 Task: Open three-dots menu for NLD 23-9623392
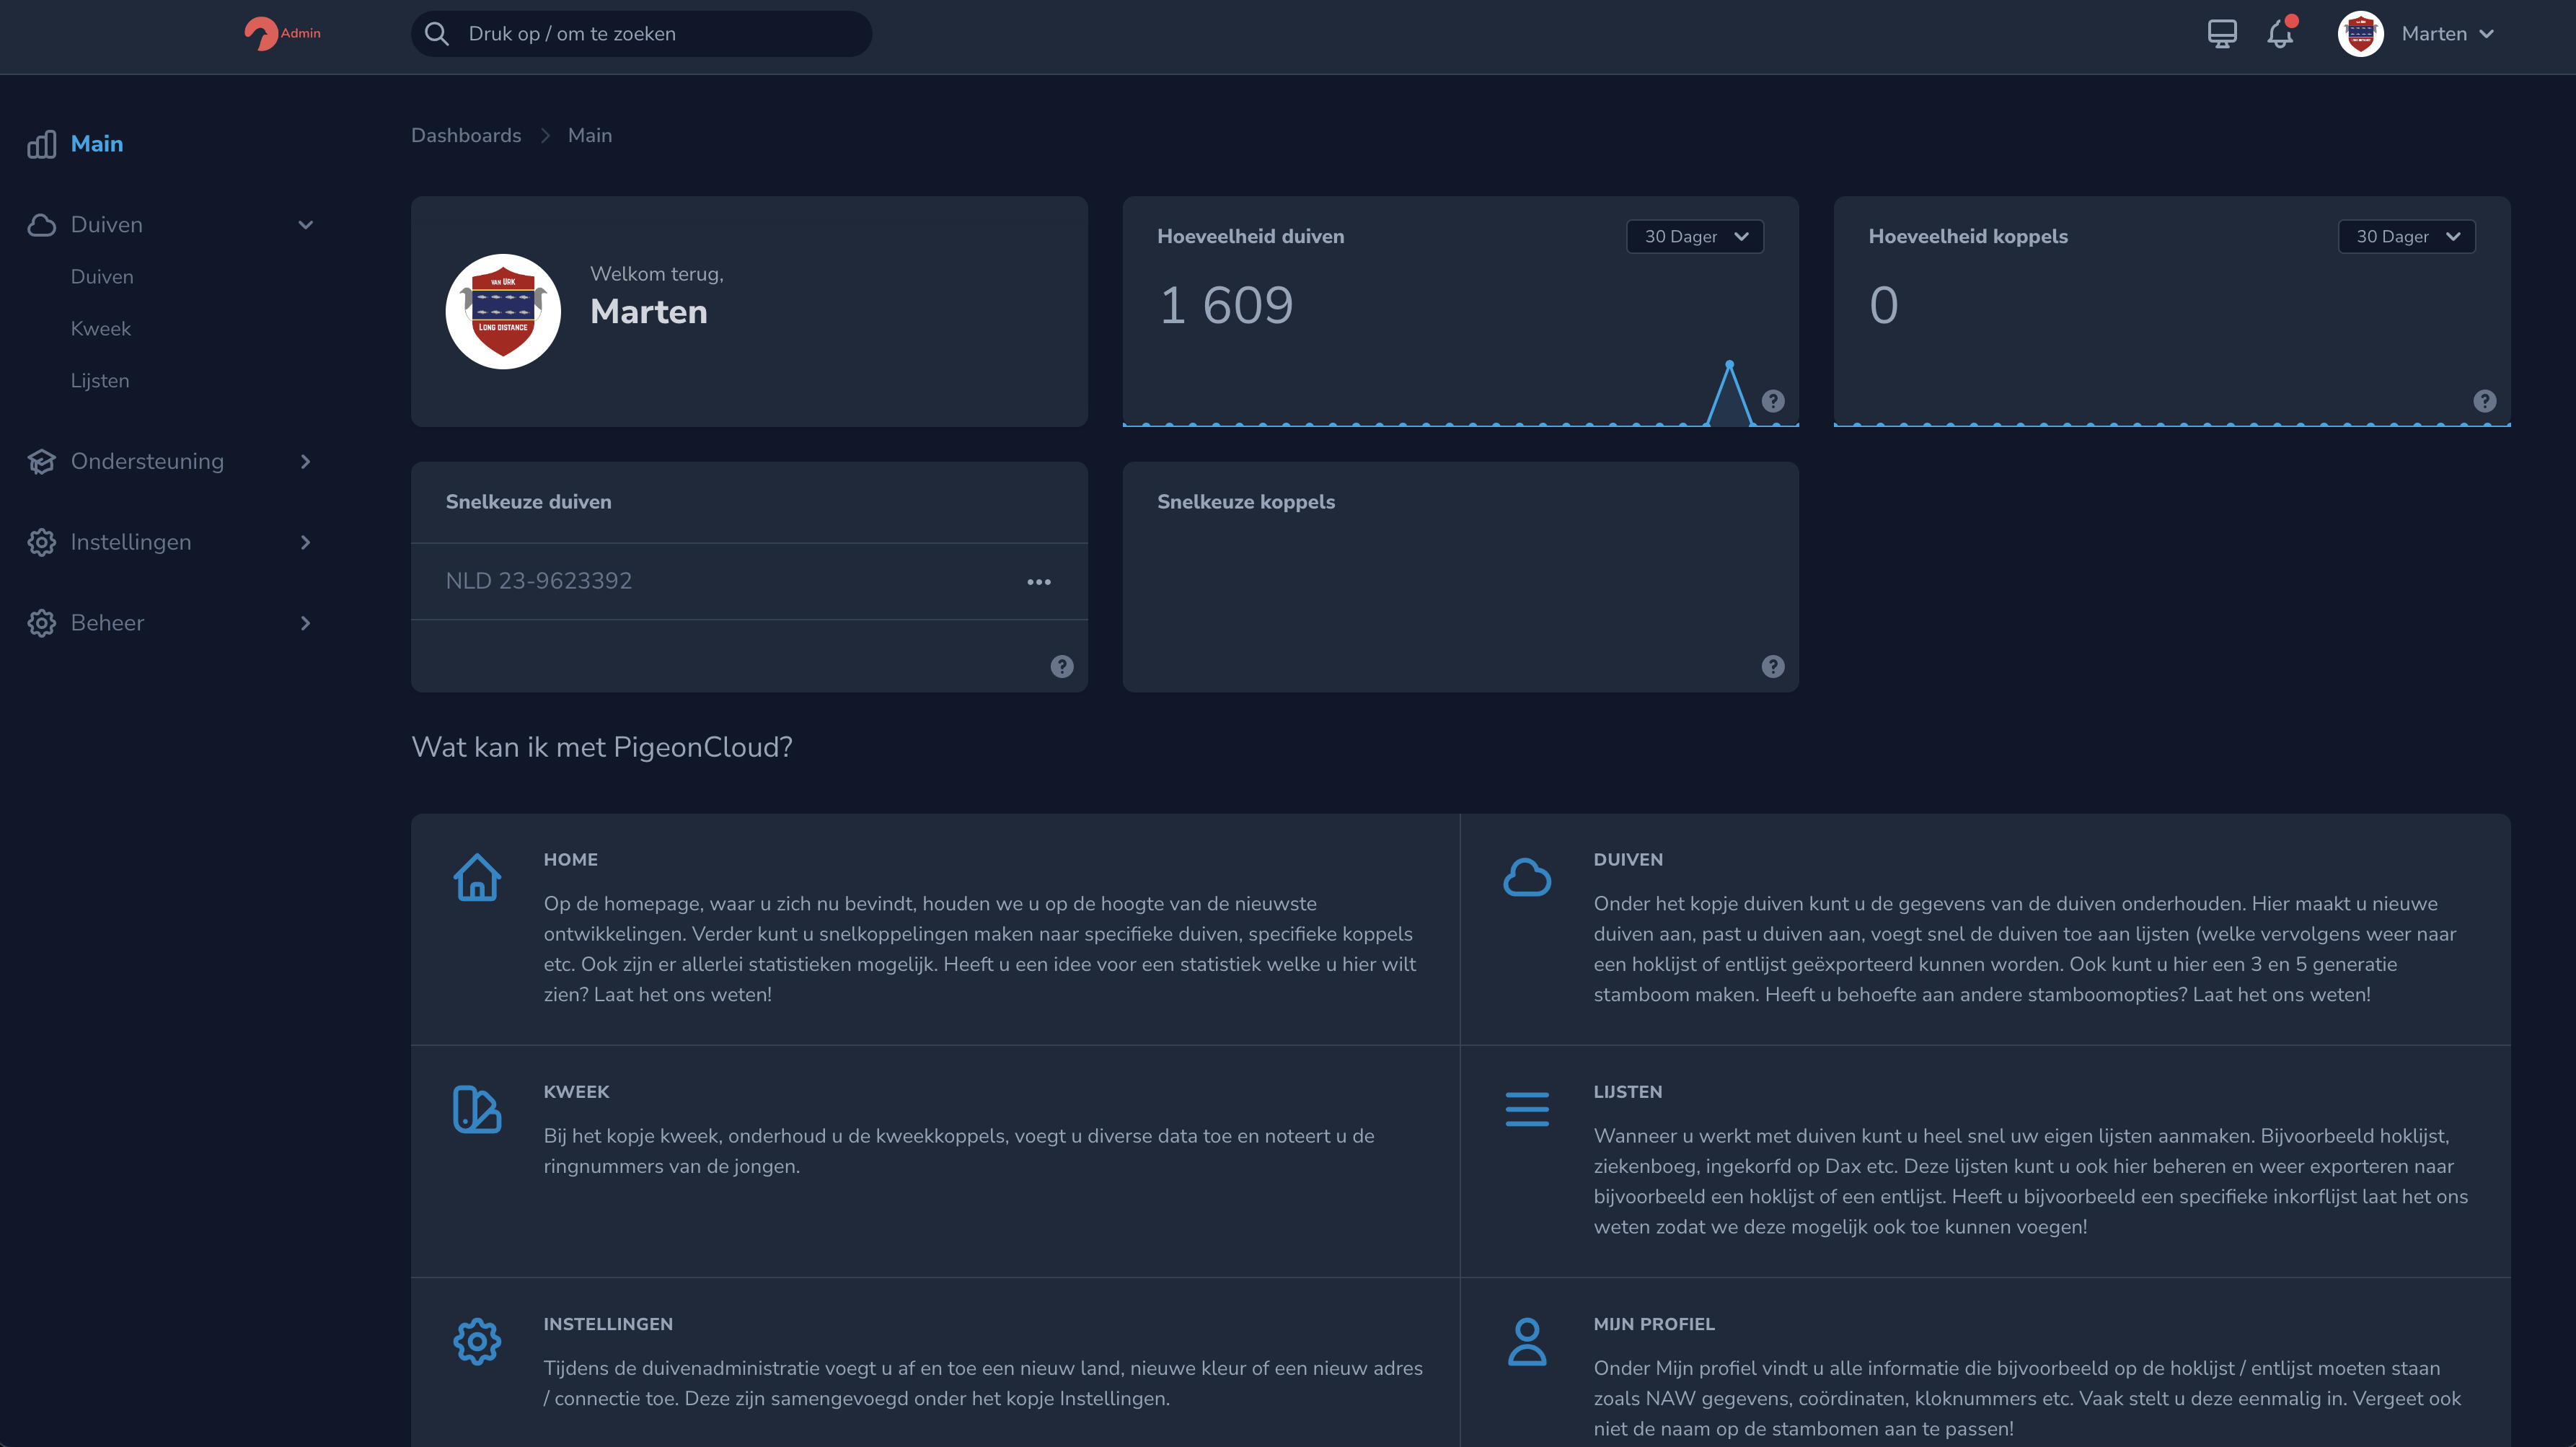tap(1038, 582)
